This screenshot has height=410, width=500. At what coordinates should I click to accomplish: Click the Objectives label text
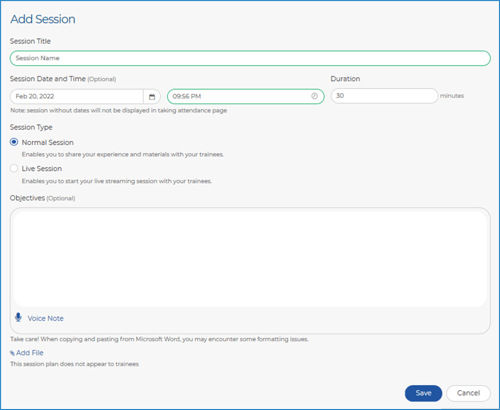click(x=27, y=198)
